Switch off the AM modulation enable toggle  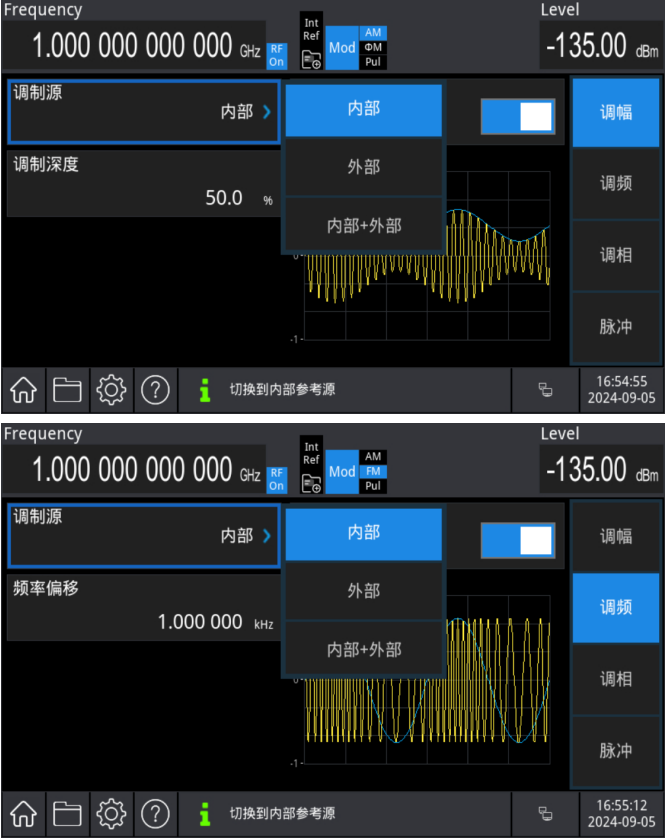[517, 116]
